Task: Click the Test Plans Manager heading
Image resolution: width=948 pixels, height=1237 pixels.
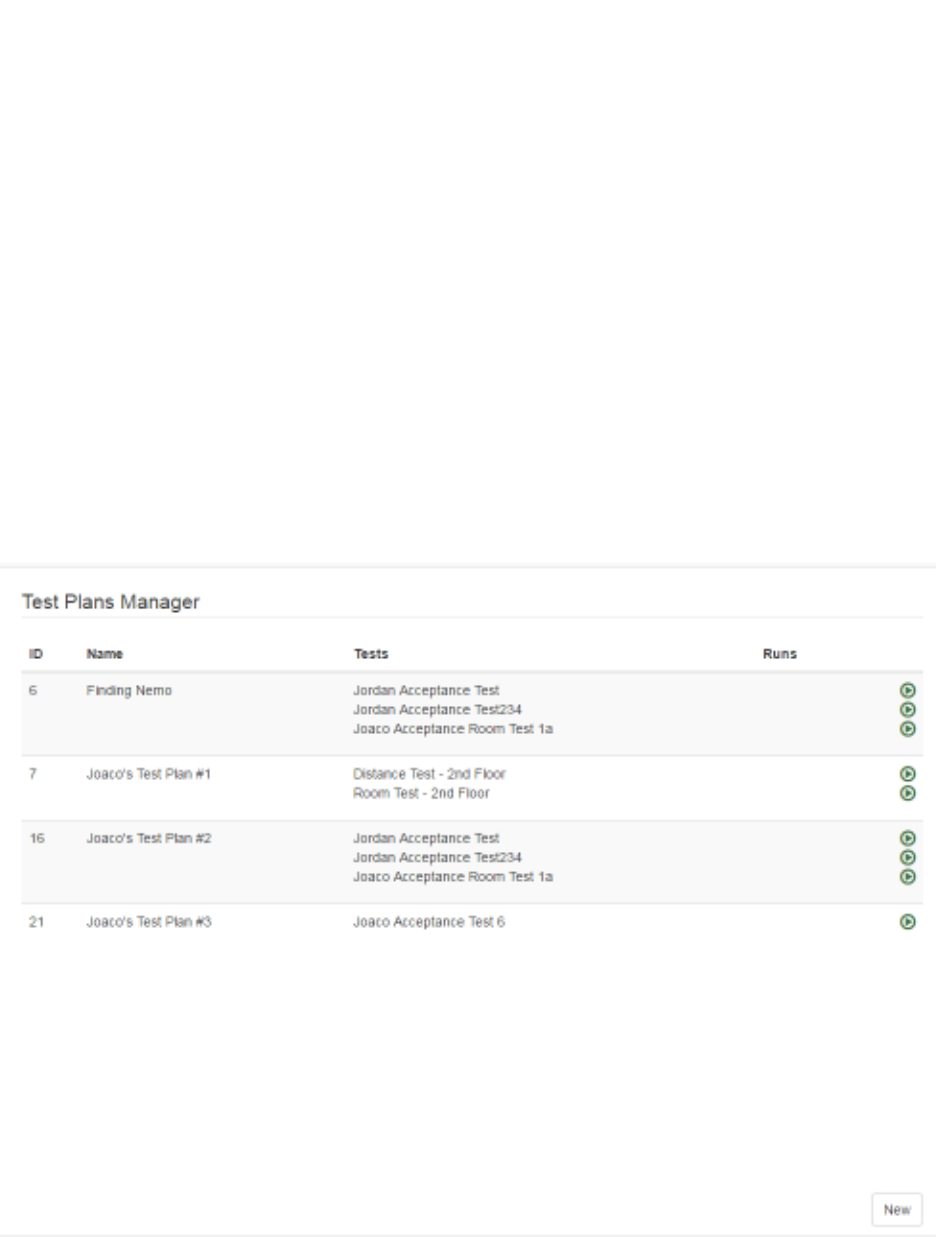Action: click(x=111, y=602)
